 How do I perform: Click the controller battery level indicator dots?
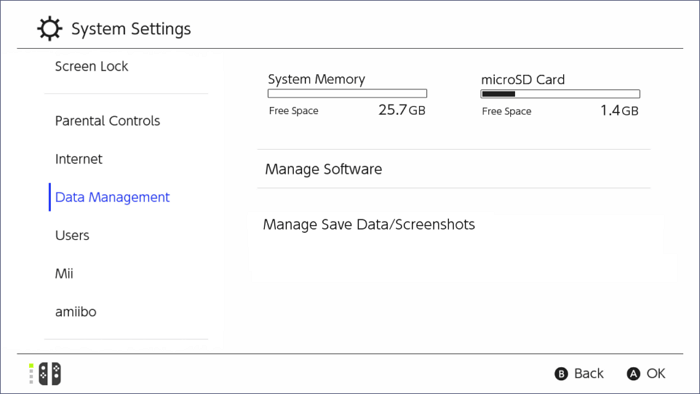click(x=31, y=374)
